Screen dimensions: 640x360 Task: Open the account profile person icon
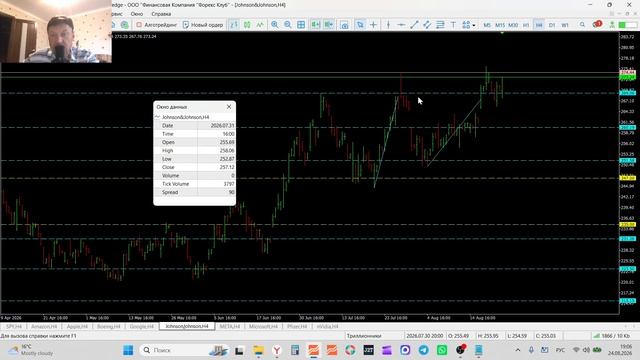612,25
